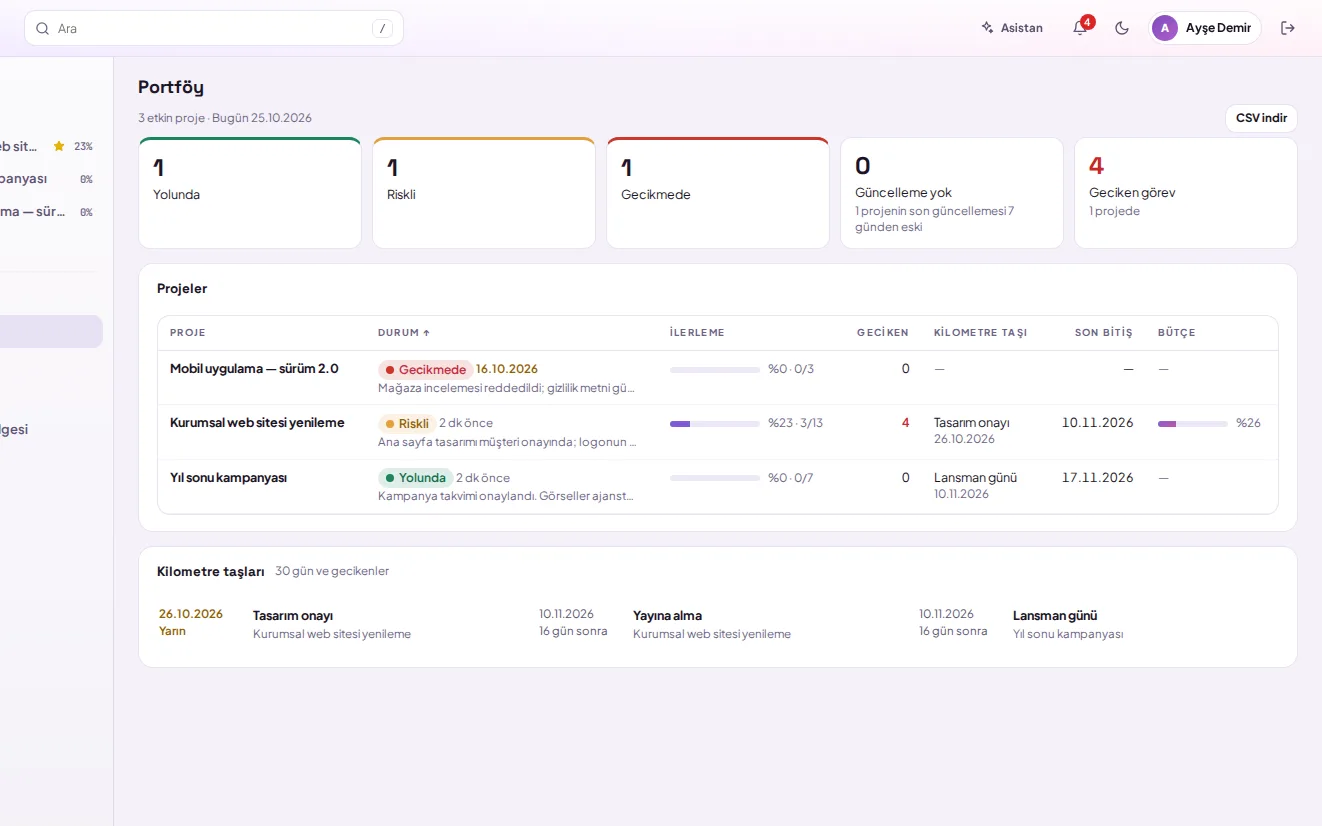Click Ayşe Demir avatar circle
The width and height of the screenshot is (1322, 826).
click(x=1165, y=28)
